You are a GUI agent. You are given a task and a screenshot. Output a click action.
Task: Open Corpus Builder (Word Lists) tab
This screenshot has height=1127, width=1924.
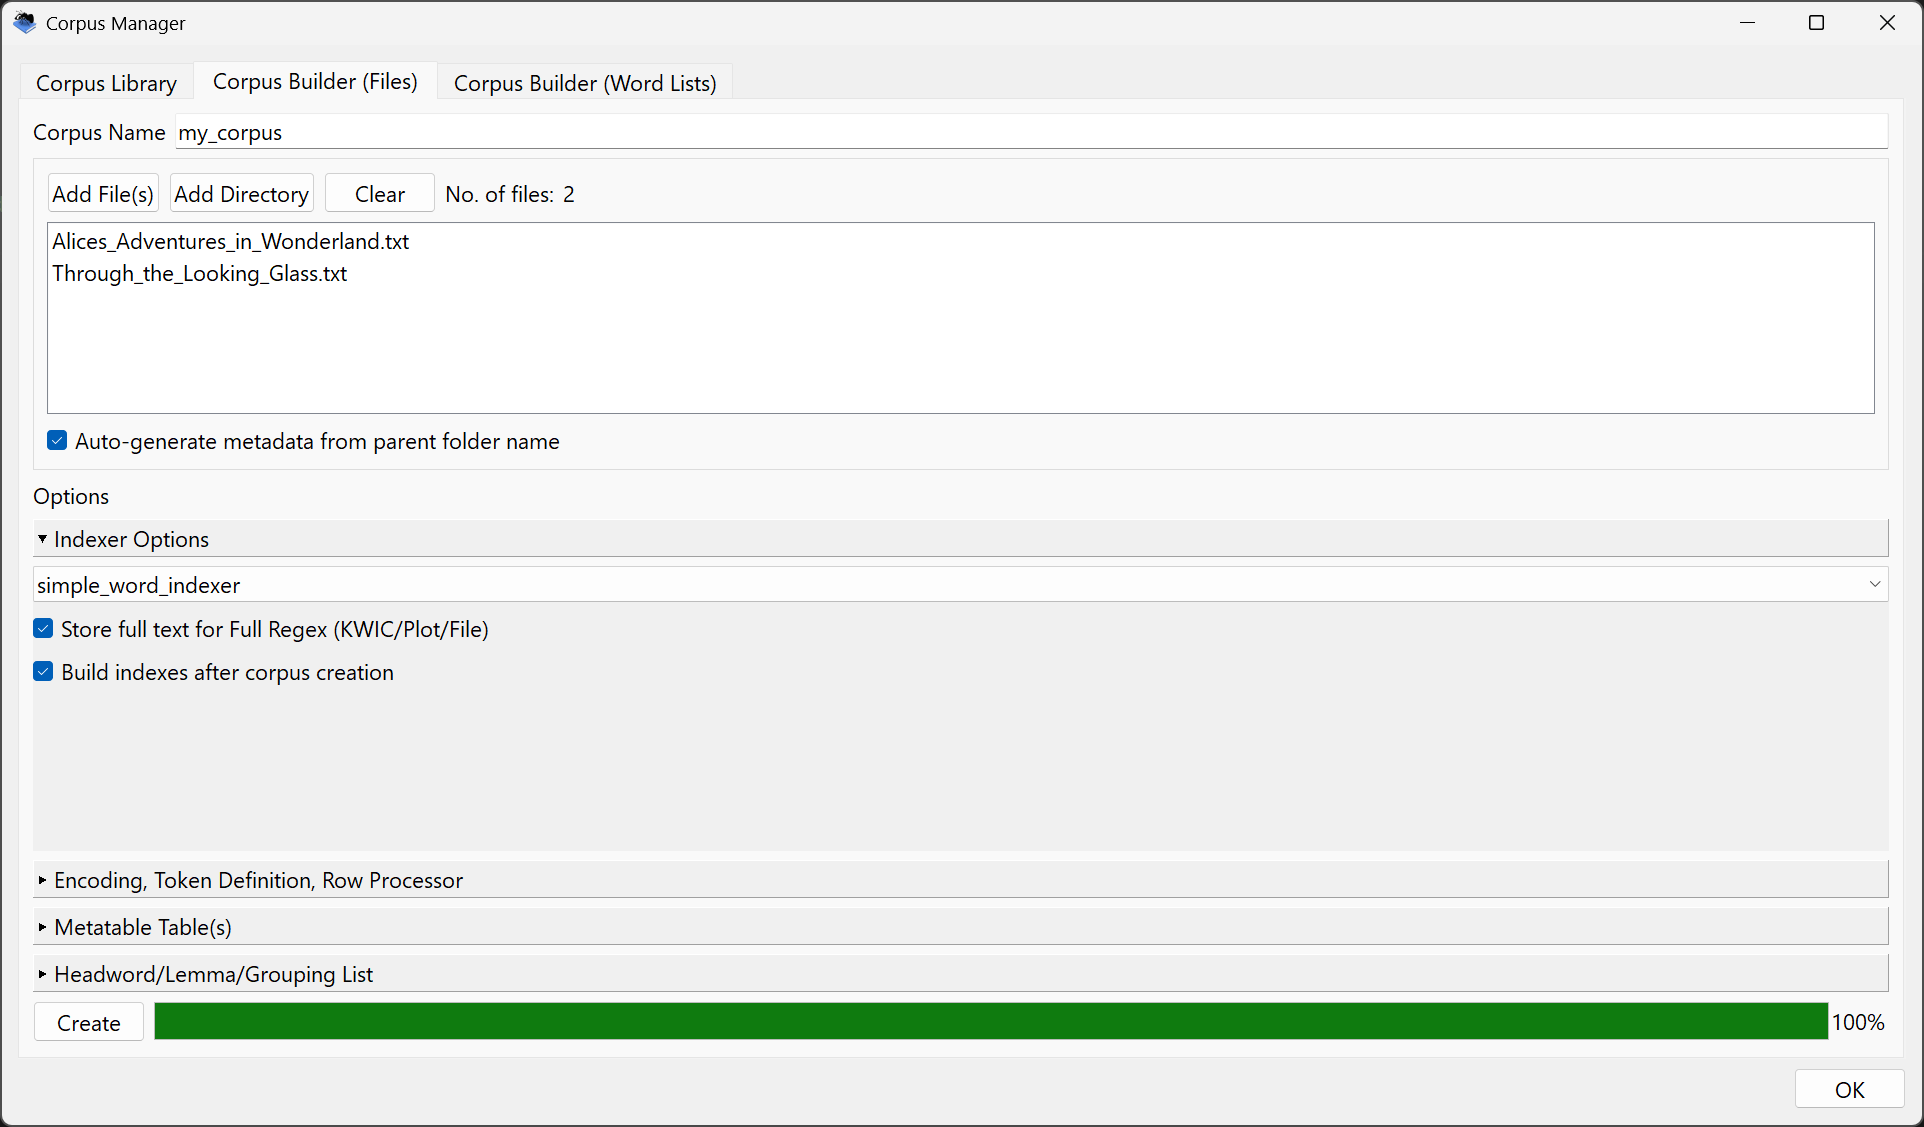point(585,83)
